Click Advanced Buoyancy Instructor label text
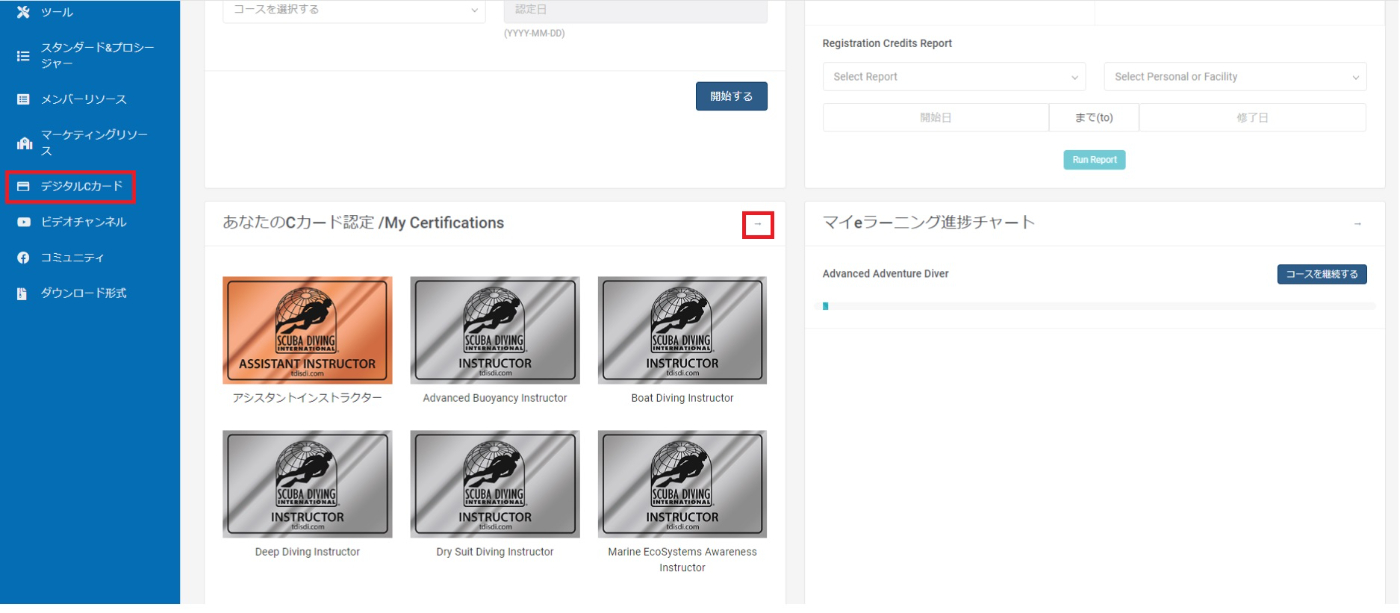This screenshot has width=1400, height=613. pos(495,398)
